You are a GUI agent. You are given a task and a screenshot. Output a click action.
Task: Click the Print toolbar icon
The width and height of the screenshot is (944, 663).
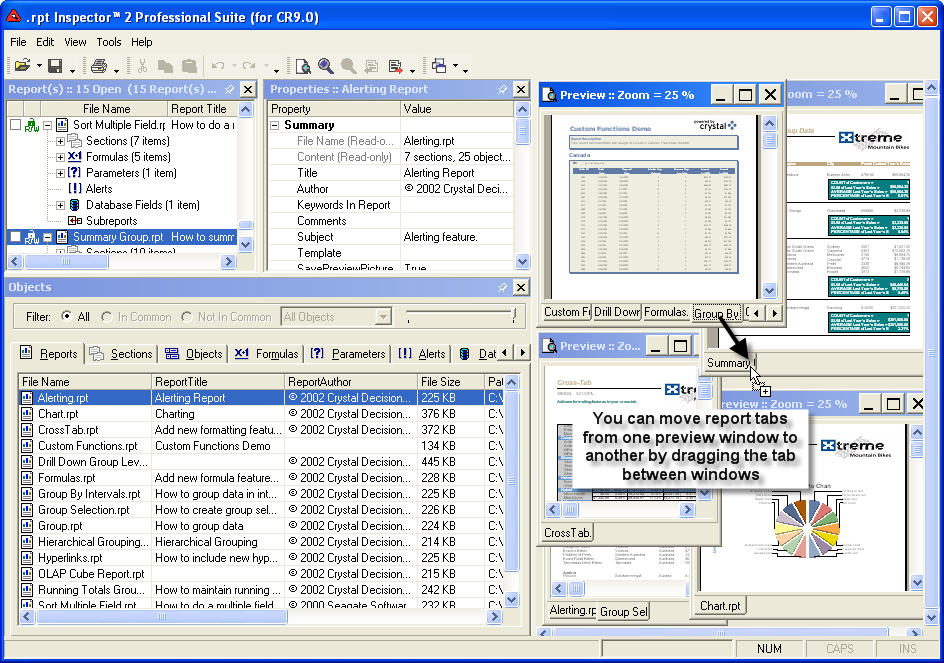pyautogui.click(x=99, y=65)
